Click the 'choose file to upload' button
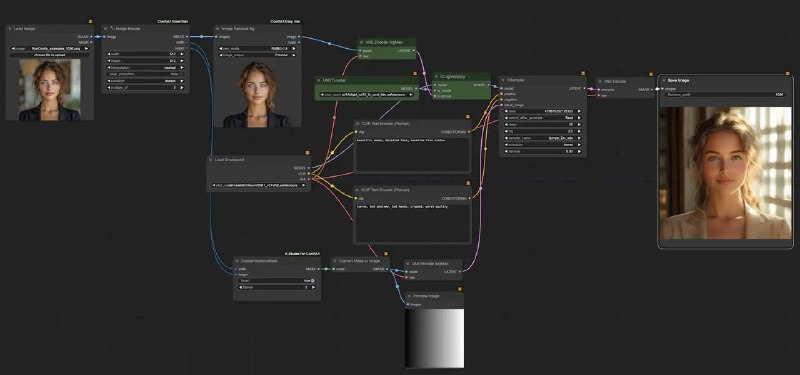Screen dimensions: 800x375 [50, 55]
